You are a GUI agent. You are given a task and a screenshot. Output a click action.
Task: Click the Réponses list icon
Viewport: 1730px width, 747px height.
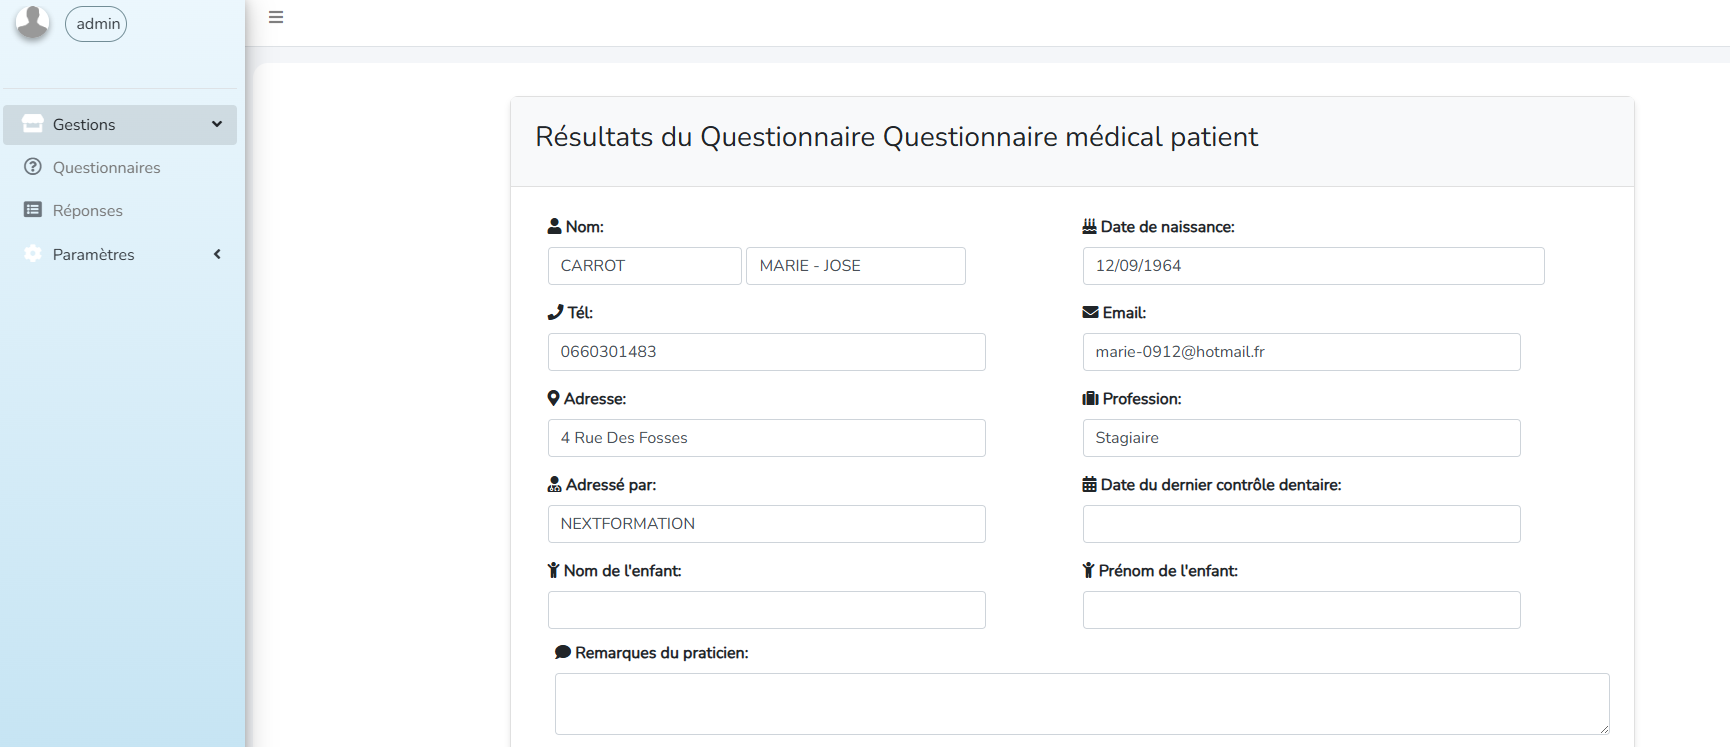(33, 210)
